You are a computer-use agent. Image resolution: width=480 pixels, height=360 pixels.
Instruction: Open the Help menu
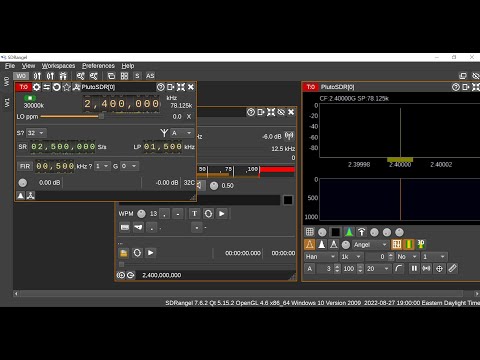click(x=128, y=66)
